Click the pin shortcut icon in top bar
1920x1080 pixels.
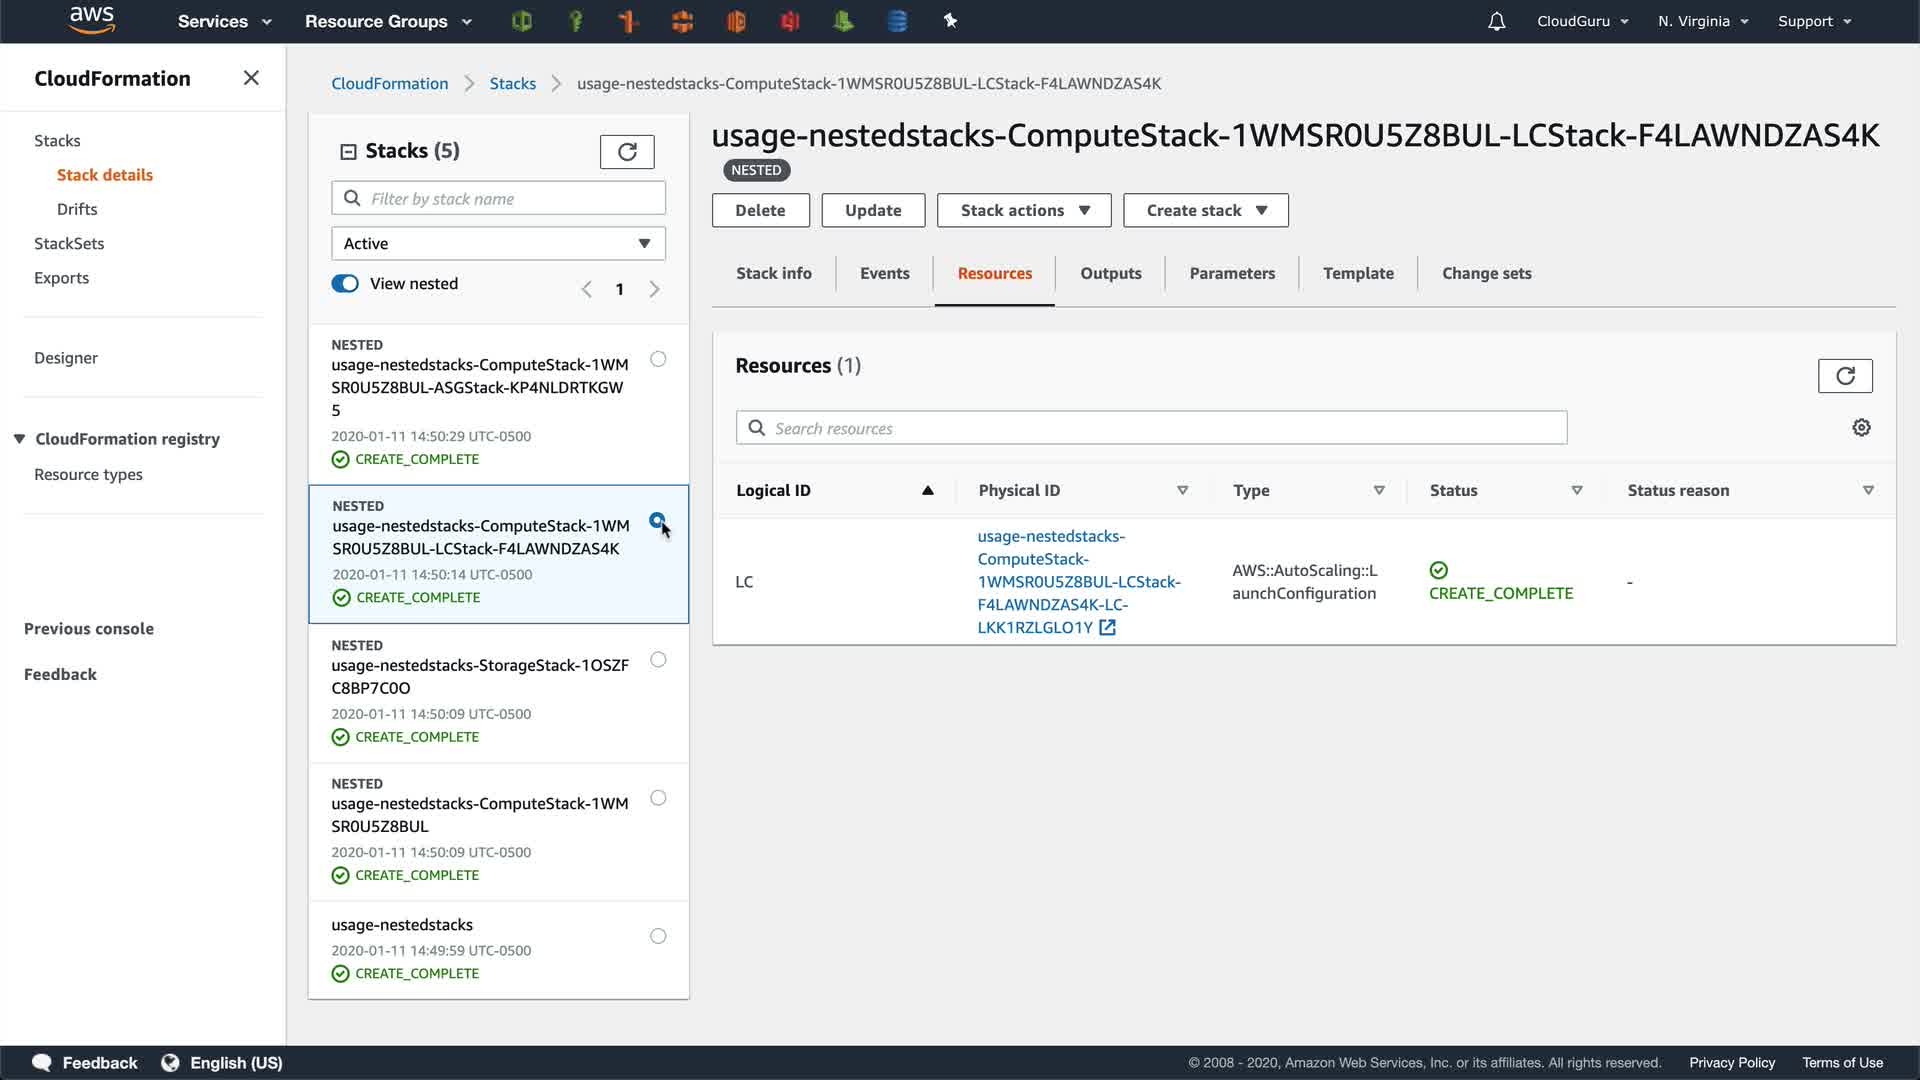click(x=950, y=21)
